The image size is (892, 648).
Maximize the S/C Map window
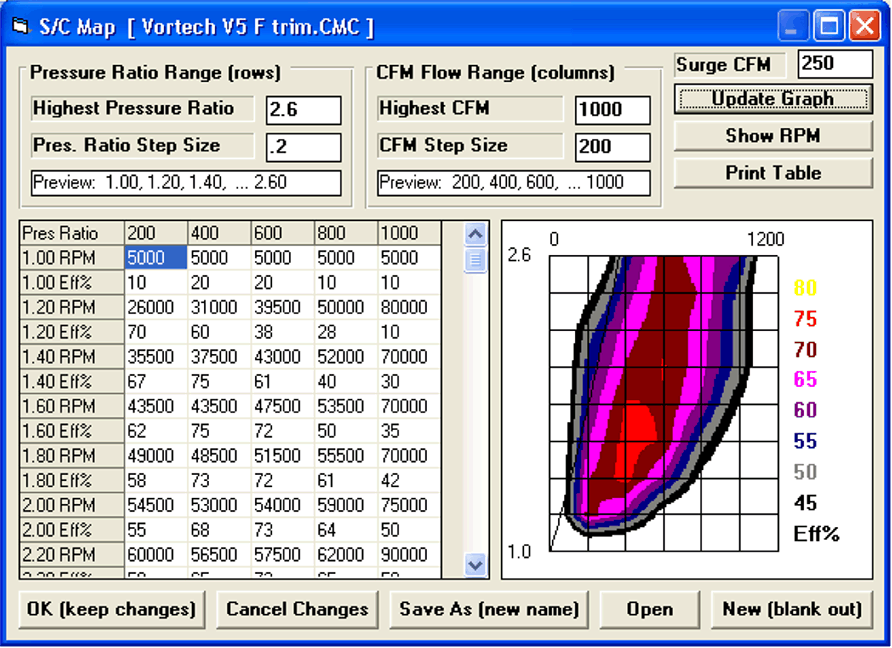829,26
